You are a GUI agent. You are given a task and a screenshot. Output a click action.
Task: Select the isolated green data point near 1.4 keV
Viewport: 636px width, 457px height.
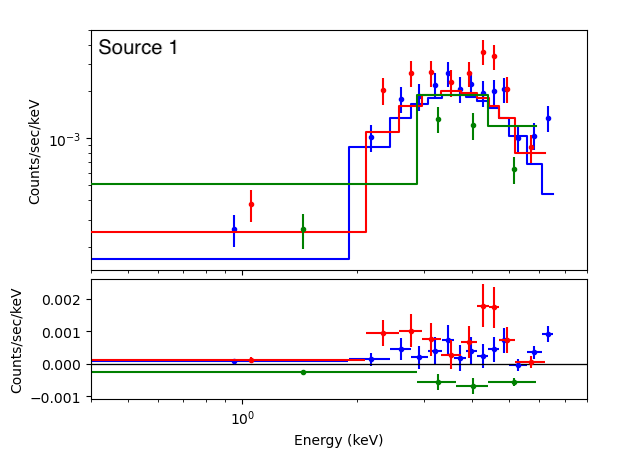tap(303, 230)
